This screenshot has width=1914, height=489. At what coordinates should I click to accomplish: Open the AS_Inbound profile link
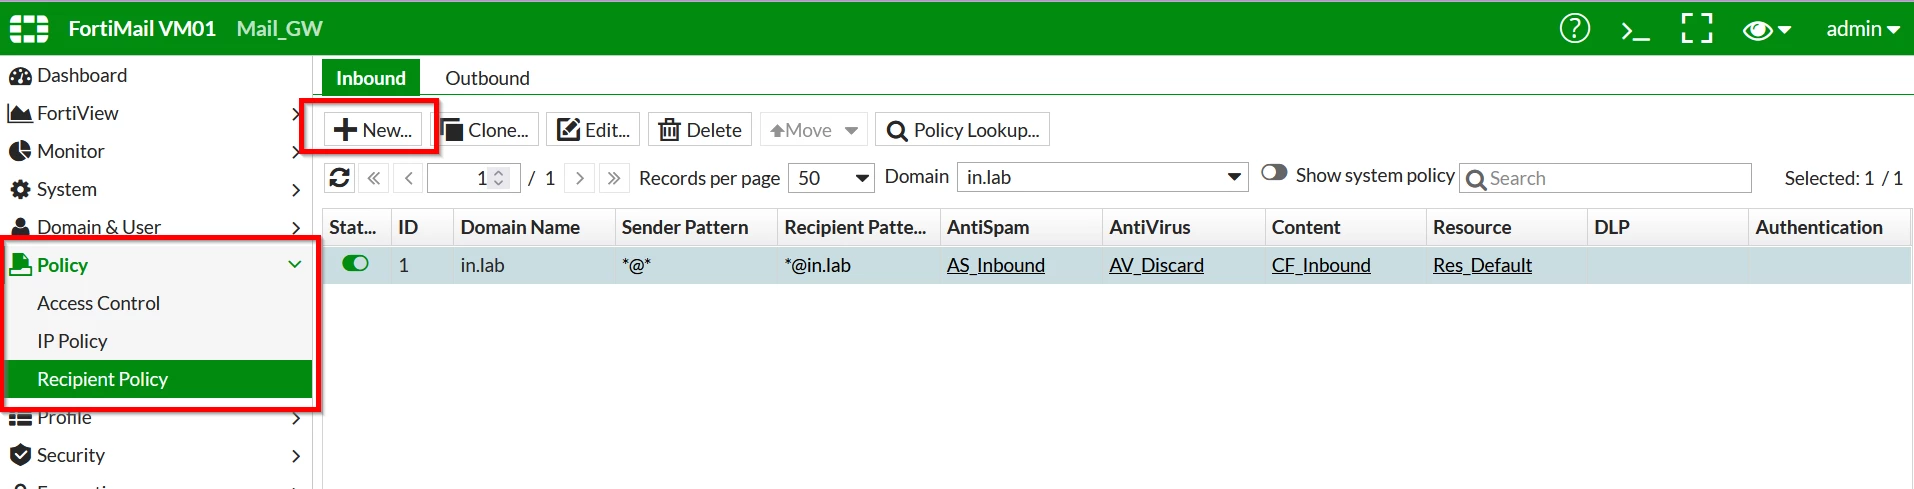tap(996, 265)
